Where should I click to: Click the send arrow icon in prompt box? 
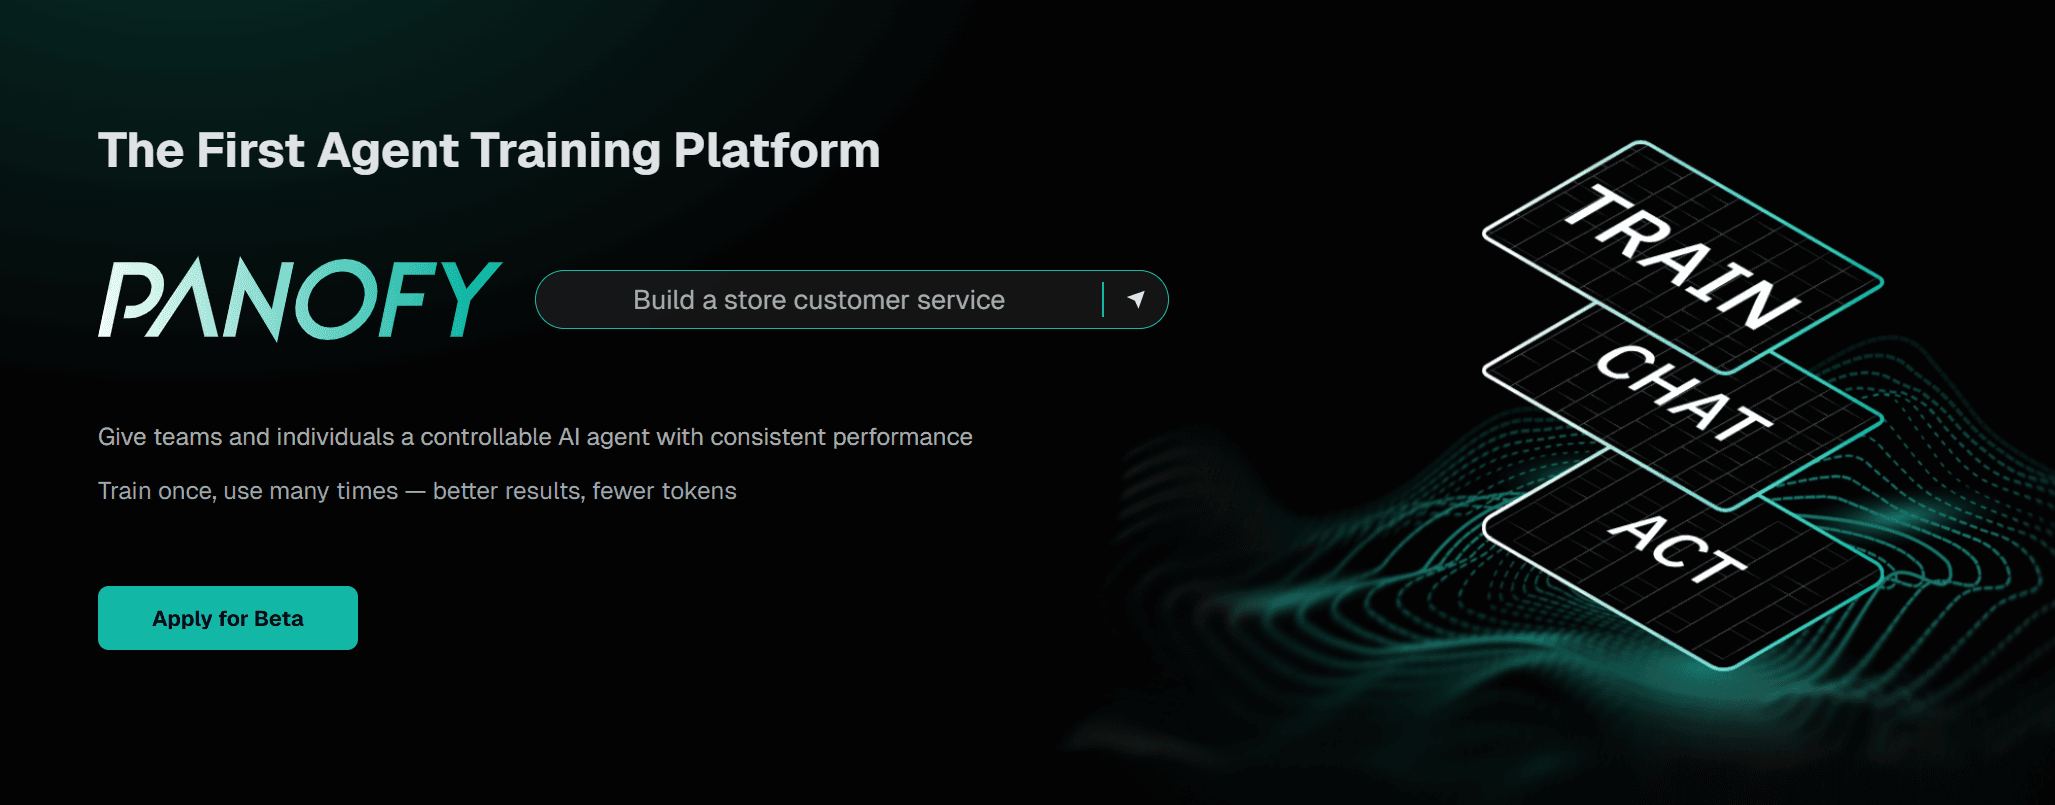(1136, 299)
